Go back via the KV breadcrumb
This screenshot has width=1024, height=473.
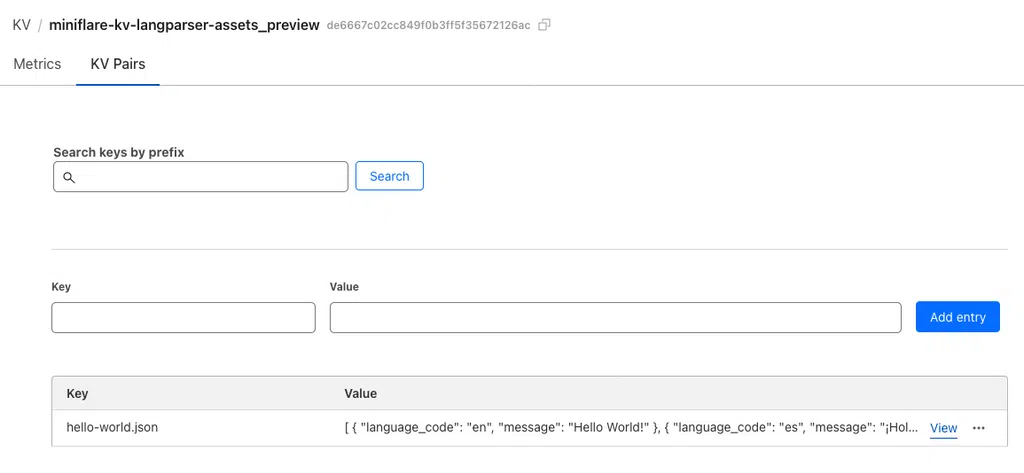(x=21, y=24)
